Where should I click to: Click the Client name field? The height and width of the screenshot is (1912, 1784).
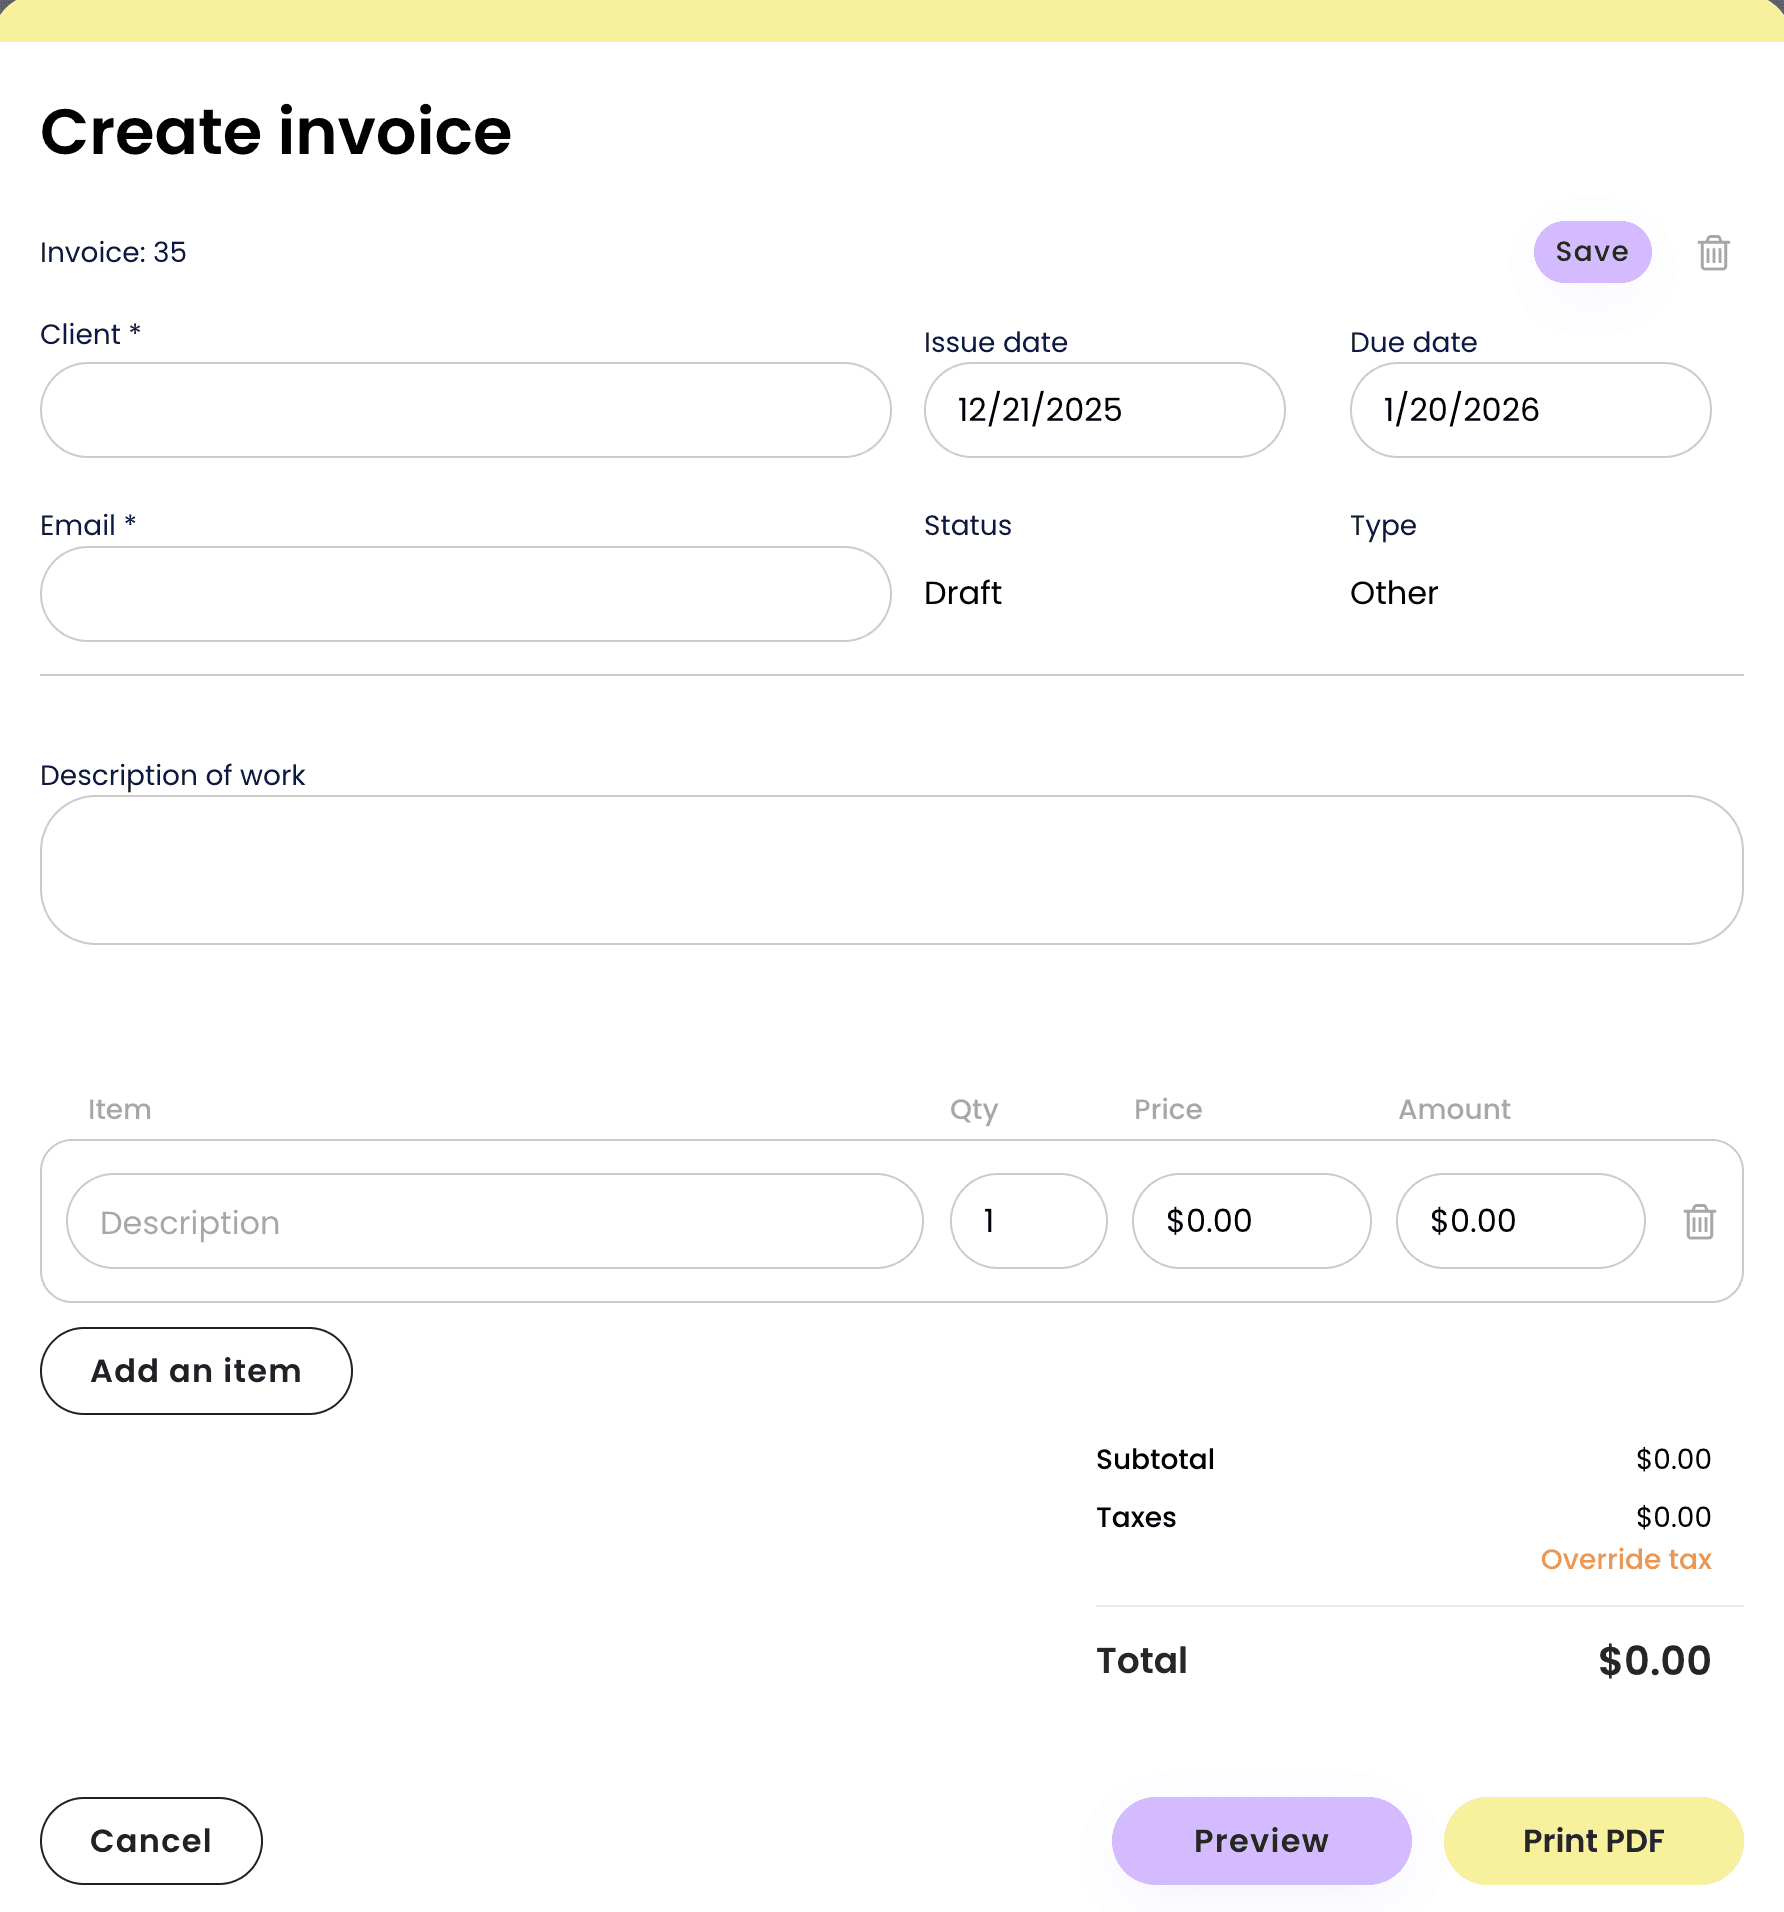coord(465,410)
